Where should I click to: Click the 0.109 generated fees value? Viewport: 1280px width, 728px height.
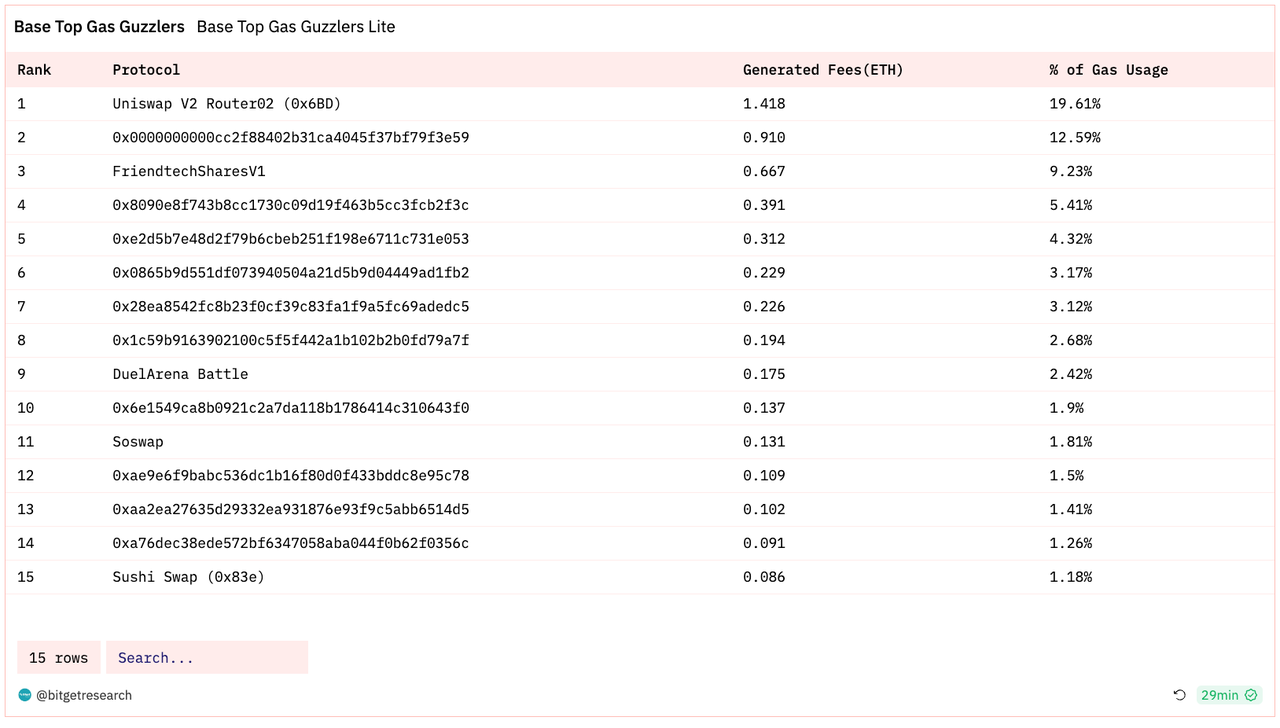pyautogui.click(x=764, y=476)
